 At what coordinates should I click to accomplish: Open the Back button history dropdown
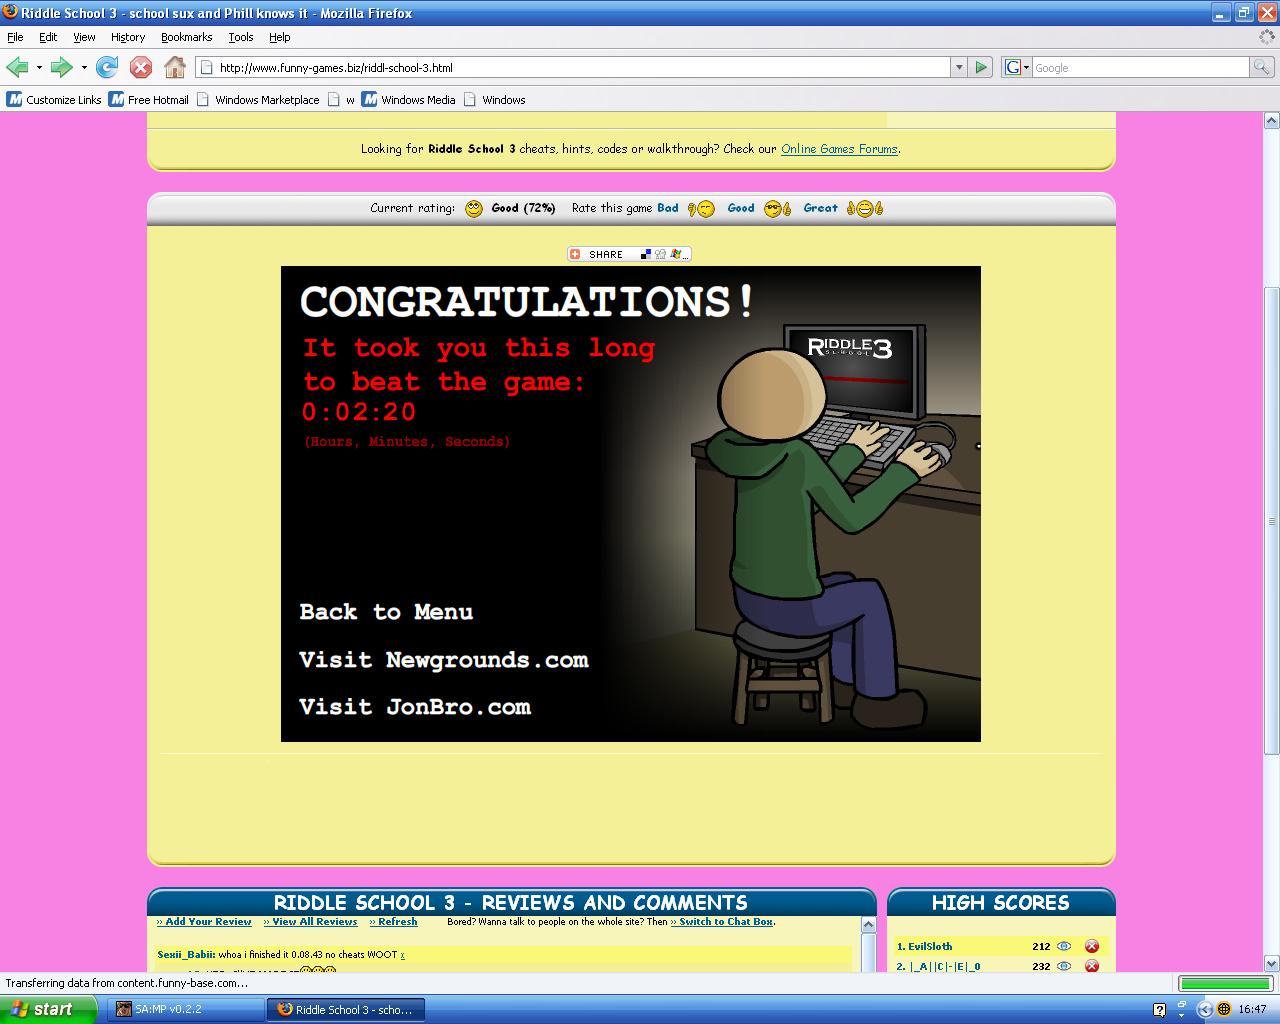click(39, 67)
